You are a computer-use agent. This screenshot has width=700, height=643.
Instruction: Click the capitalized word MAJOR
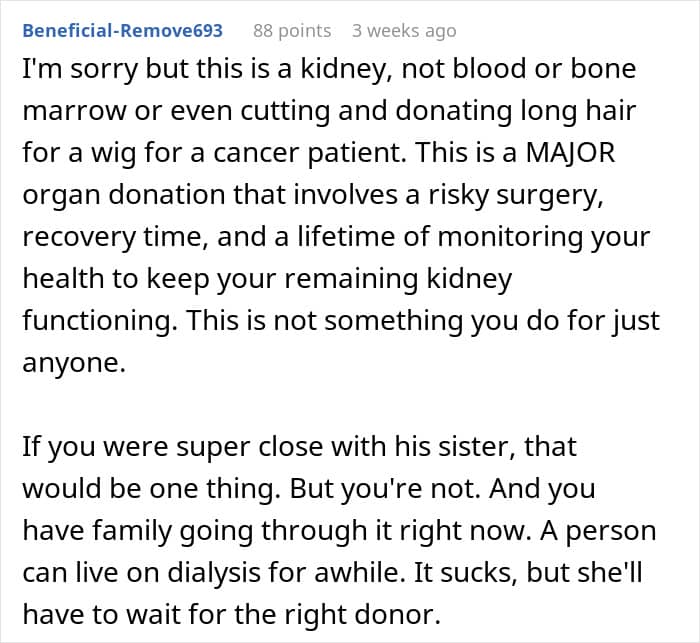(570, 152)
